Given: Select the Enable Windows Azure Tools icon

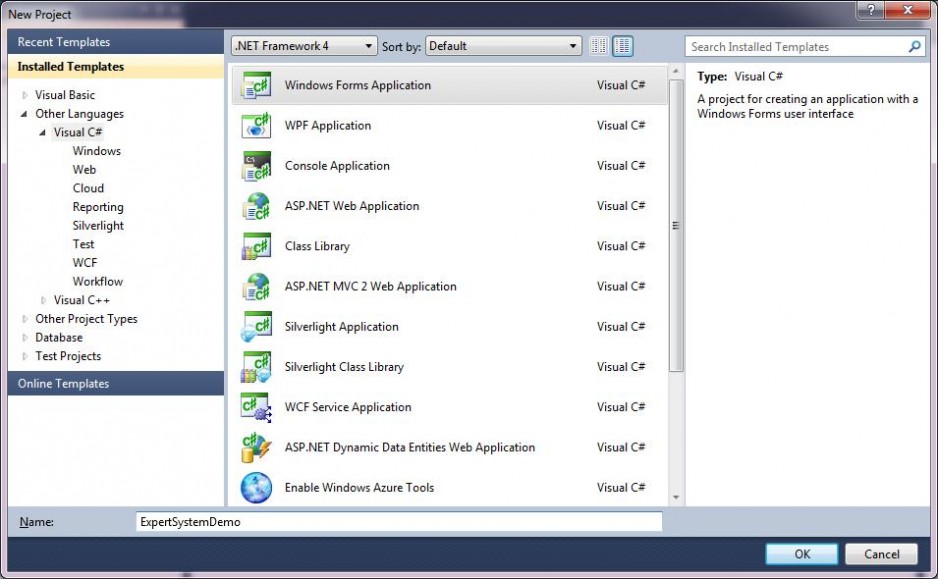Looking at the screenshot, I should click(x=256, y=487).
